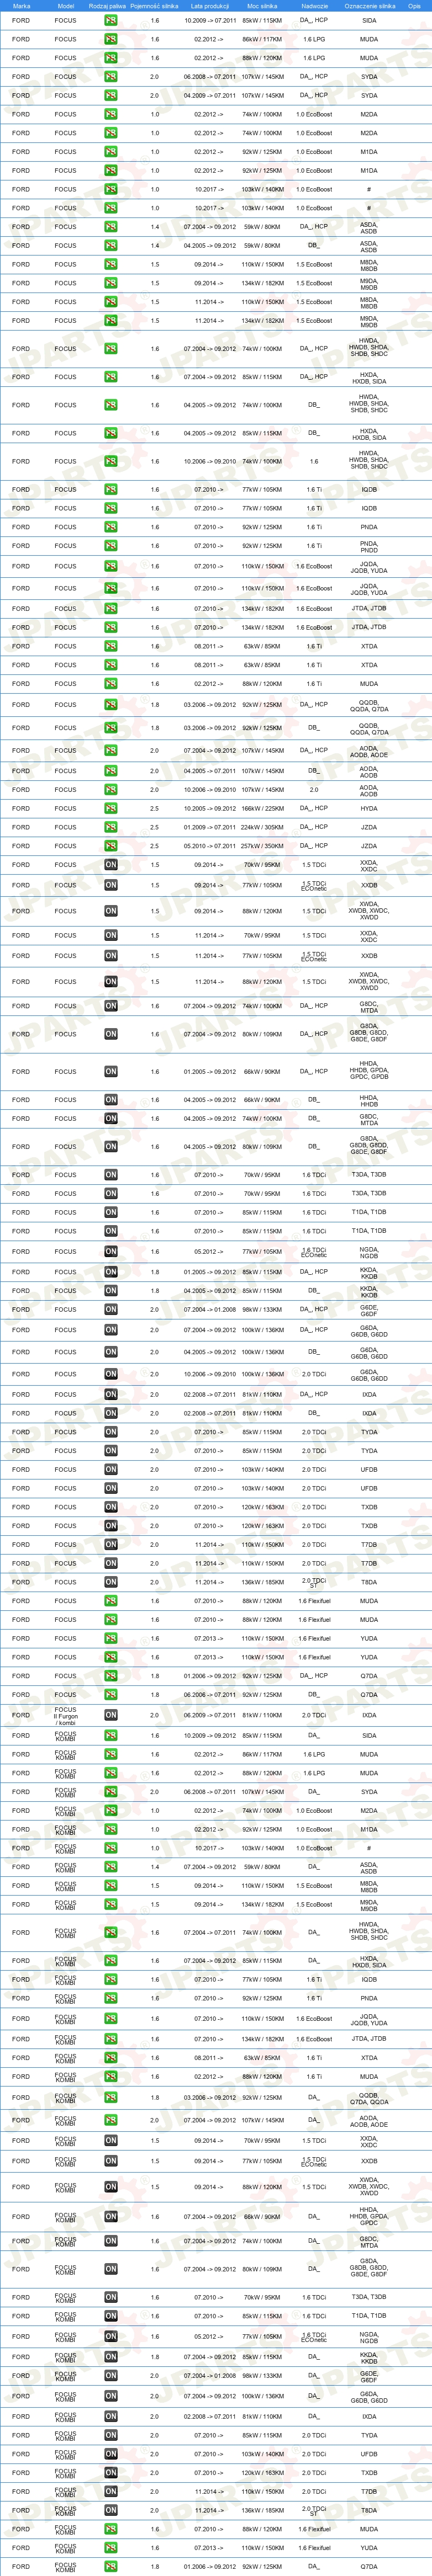Click the '10.2005 -> 09.2012' production years cell
The image size is (432, 2576).
pyautogui.click(x=210, y=808)
